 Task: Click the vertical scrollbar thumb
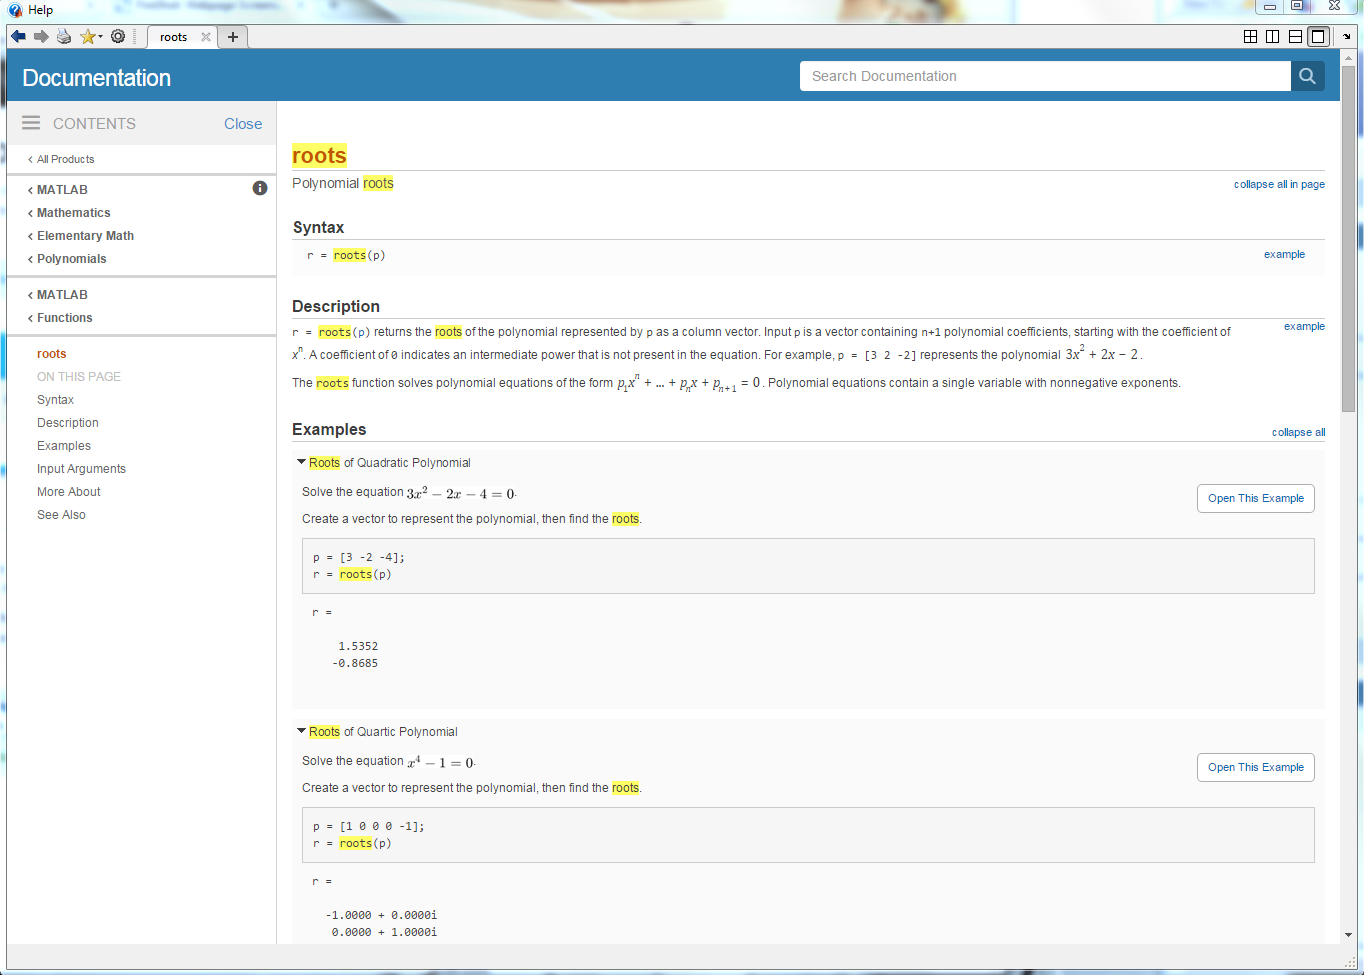click(x=1348, y=240)
